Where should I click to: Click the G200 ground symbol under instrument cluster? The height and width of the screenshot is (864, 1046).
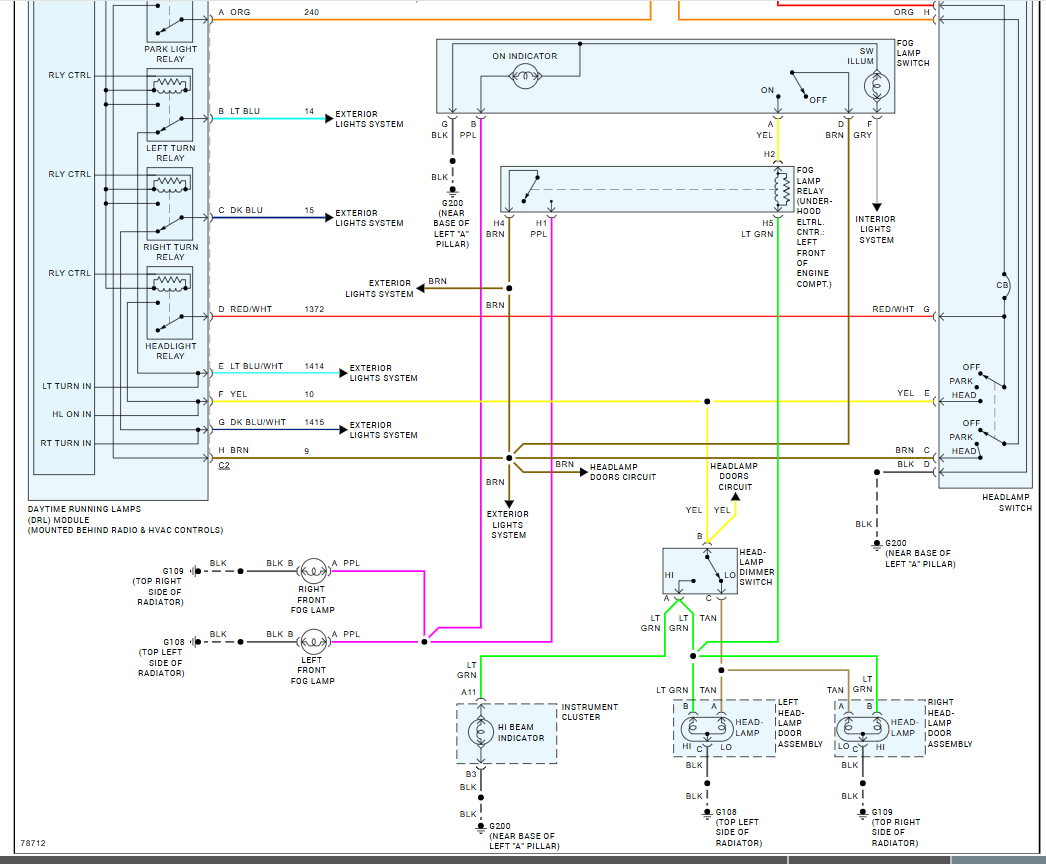tap(480, 828)
